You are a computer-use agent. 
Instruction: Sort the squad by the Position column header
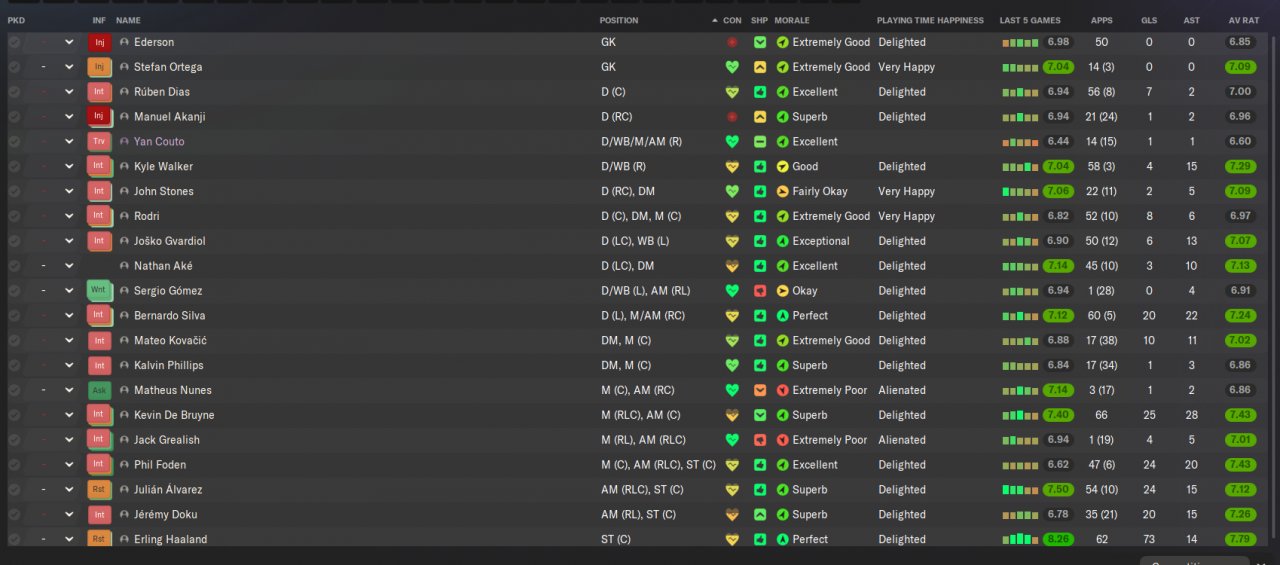pyautogui.click(x=619, y=20)
